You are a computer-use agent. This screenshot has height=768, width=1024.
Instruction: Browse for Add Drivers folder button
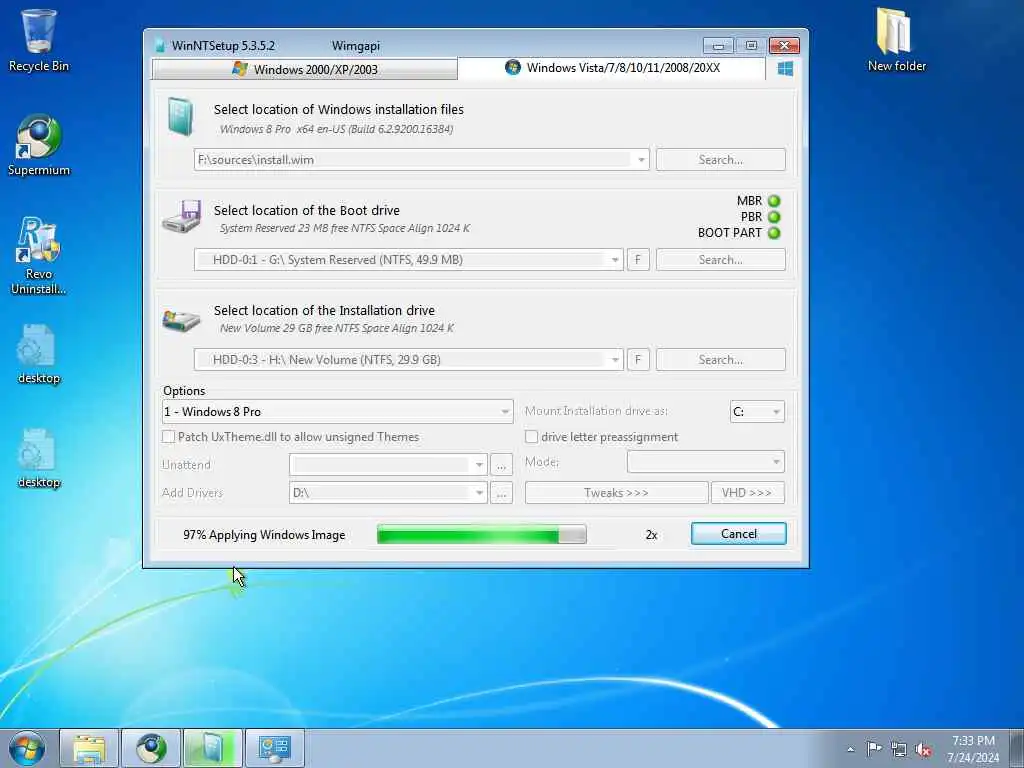(501, 493)
